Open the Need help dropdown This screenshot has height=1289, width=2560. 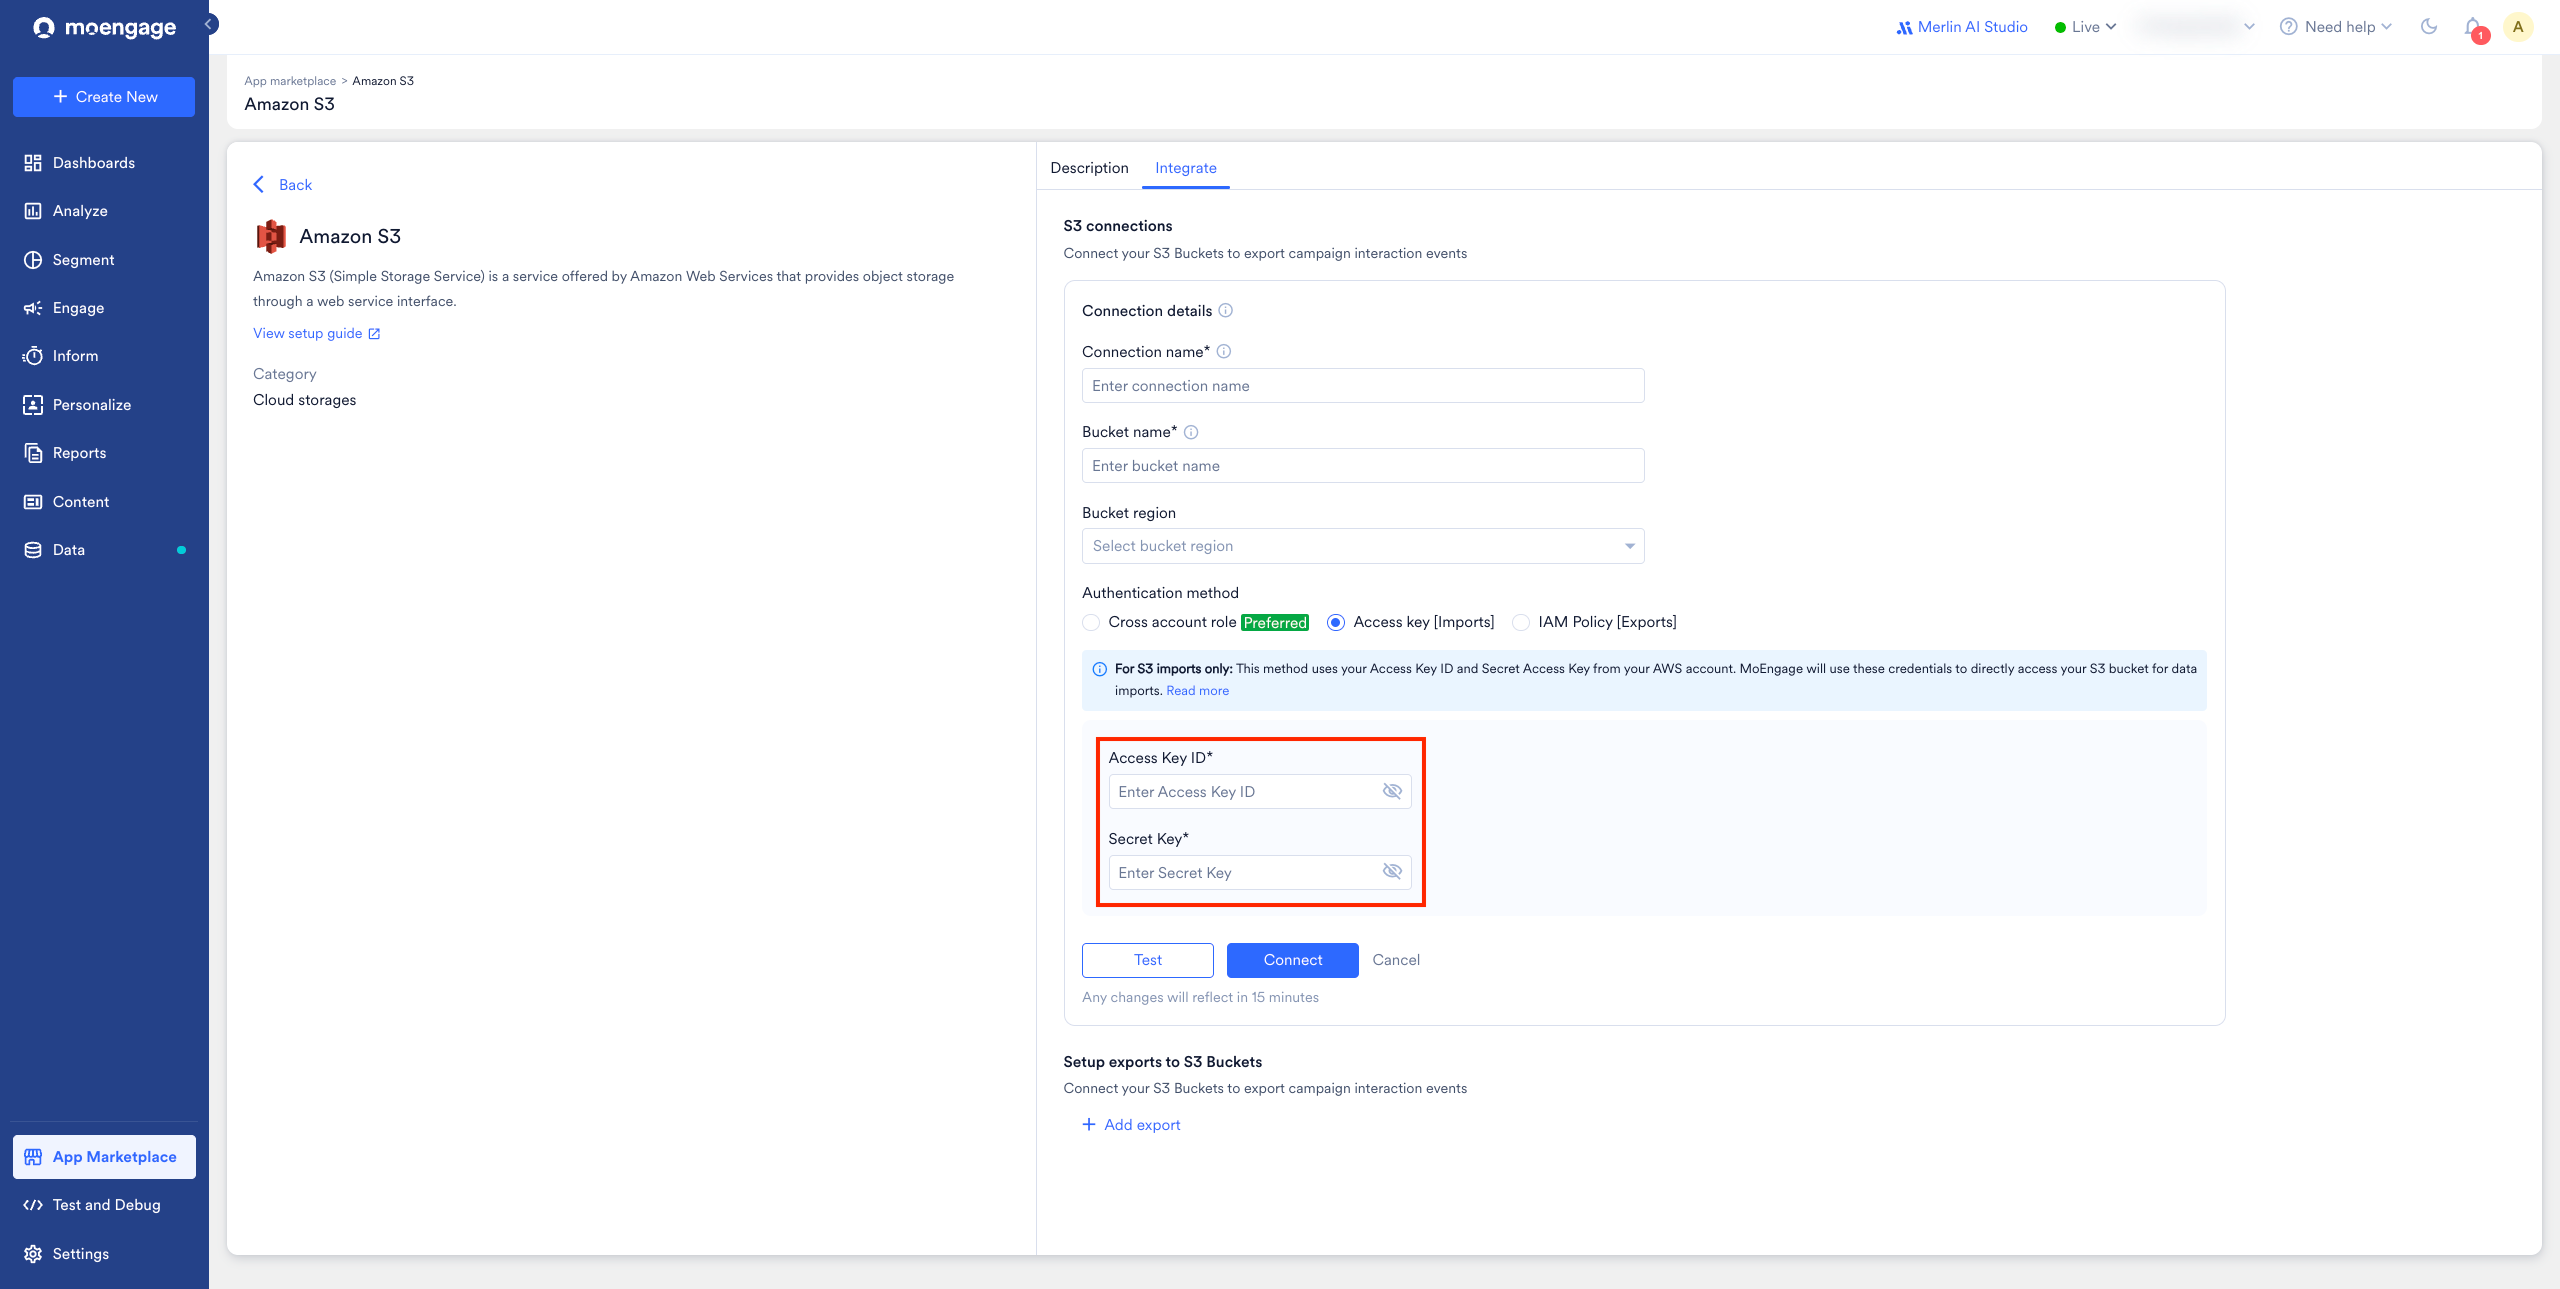pos(2336,27)
